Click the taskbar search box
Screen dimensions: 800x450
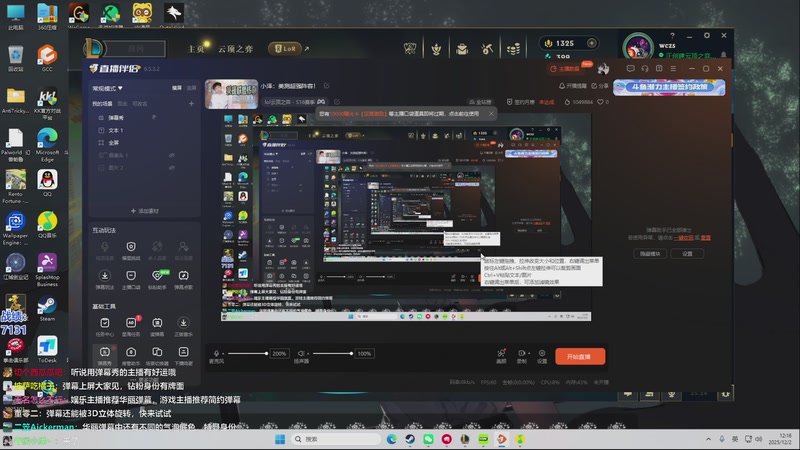click(x=336, y=439)
